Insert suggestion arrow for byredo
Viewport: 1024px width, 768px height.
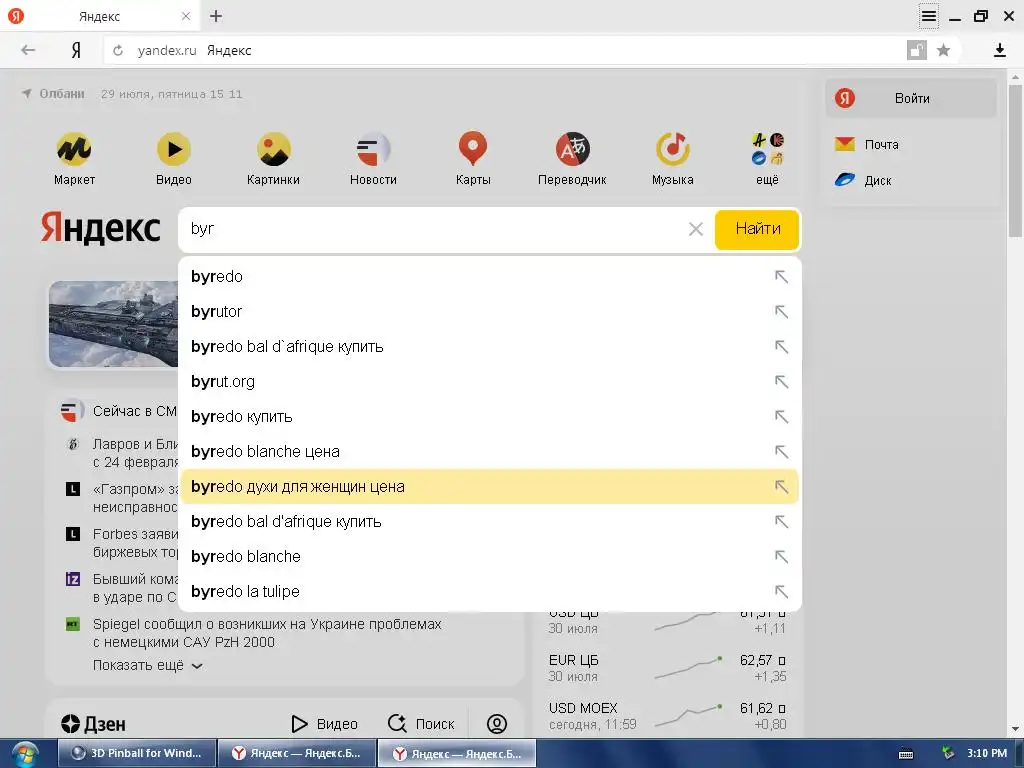pyautogui.click(x=781, y=277)
